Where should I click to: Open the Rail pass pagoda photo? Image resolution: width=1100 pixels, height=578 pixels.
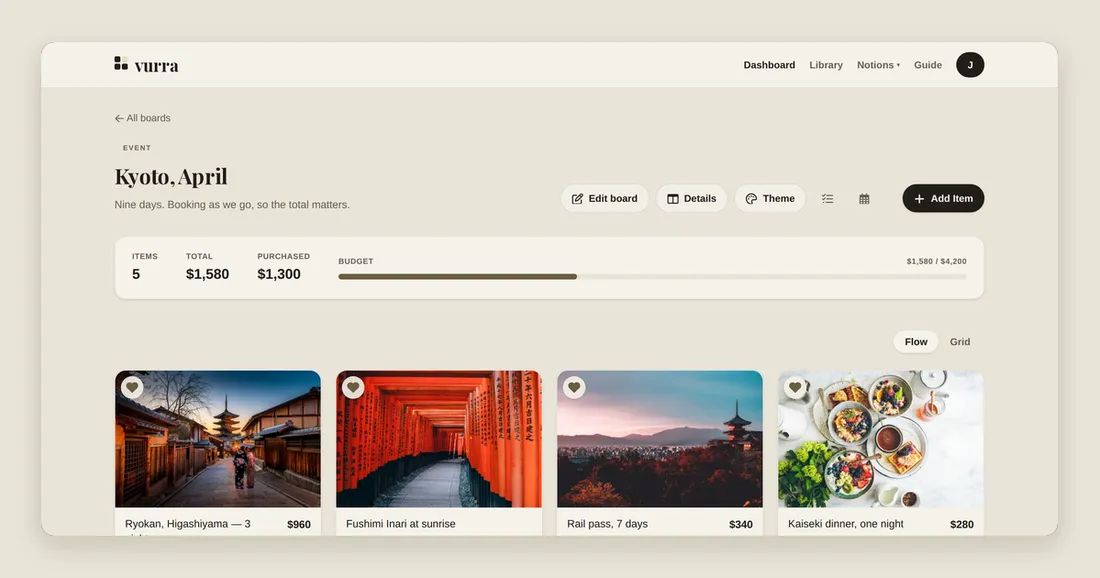pyautogui.click(x=659, y=438)
